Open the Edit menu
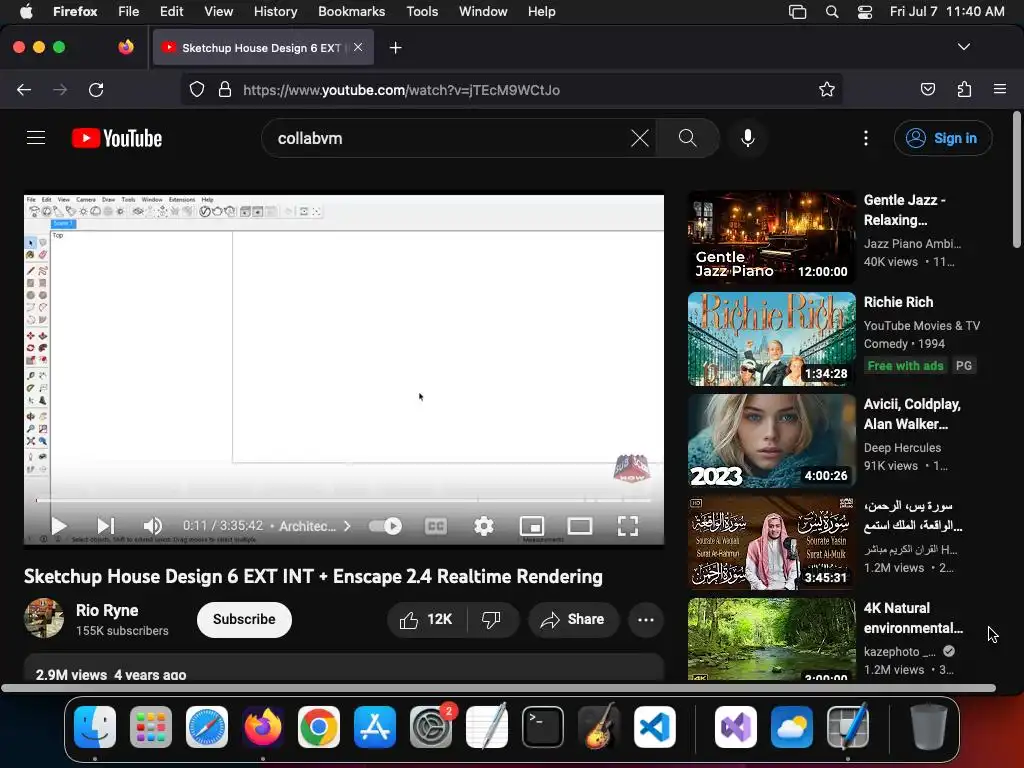This screenshot has width=1024, height=768. pyautogui.click(x=172, y=11)
